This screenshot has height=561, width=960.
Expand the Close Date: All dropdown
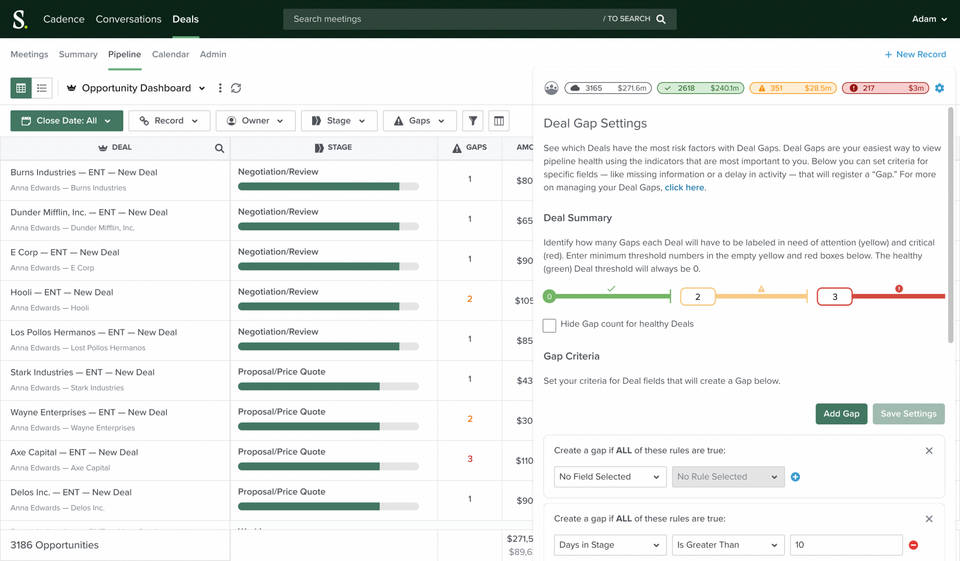pos(67,121)
